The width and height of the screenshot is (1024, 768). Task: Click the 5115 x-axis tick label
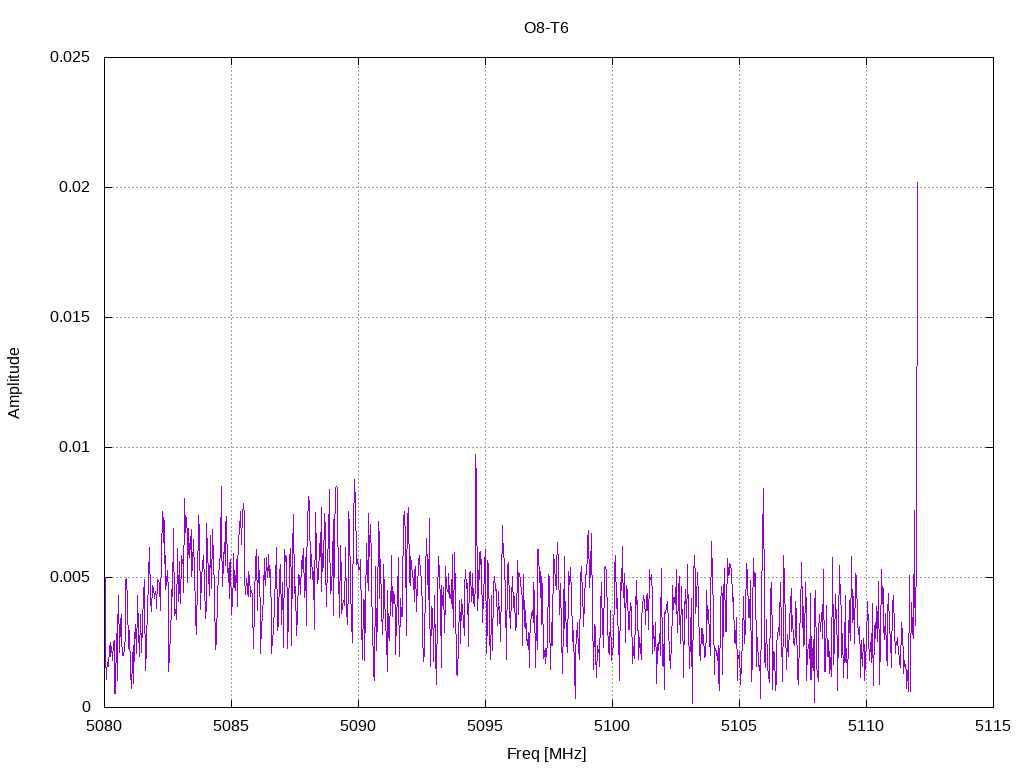point(993,726)
